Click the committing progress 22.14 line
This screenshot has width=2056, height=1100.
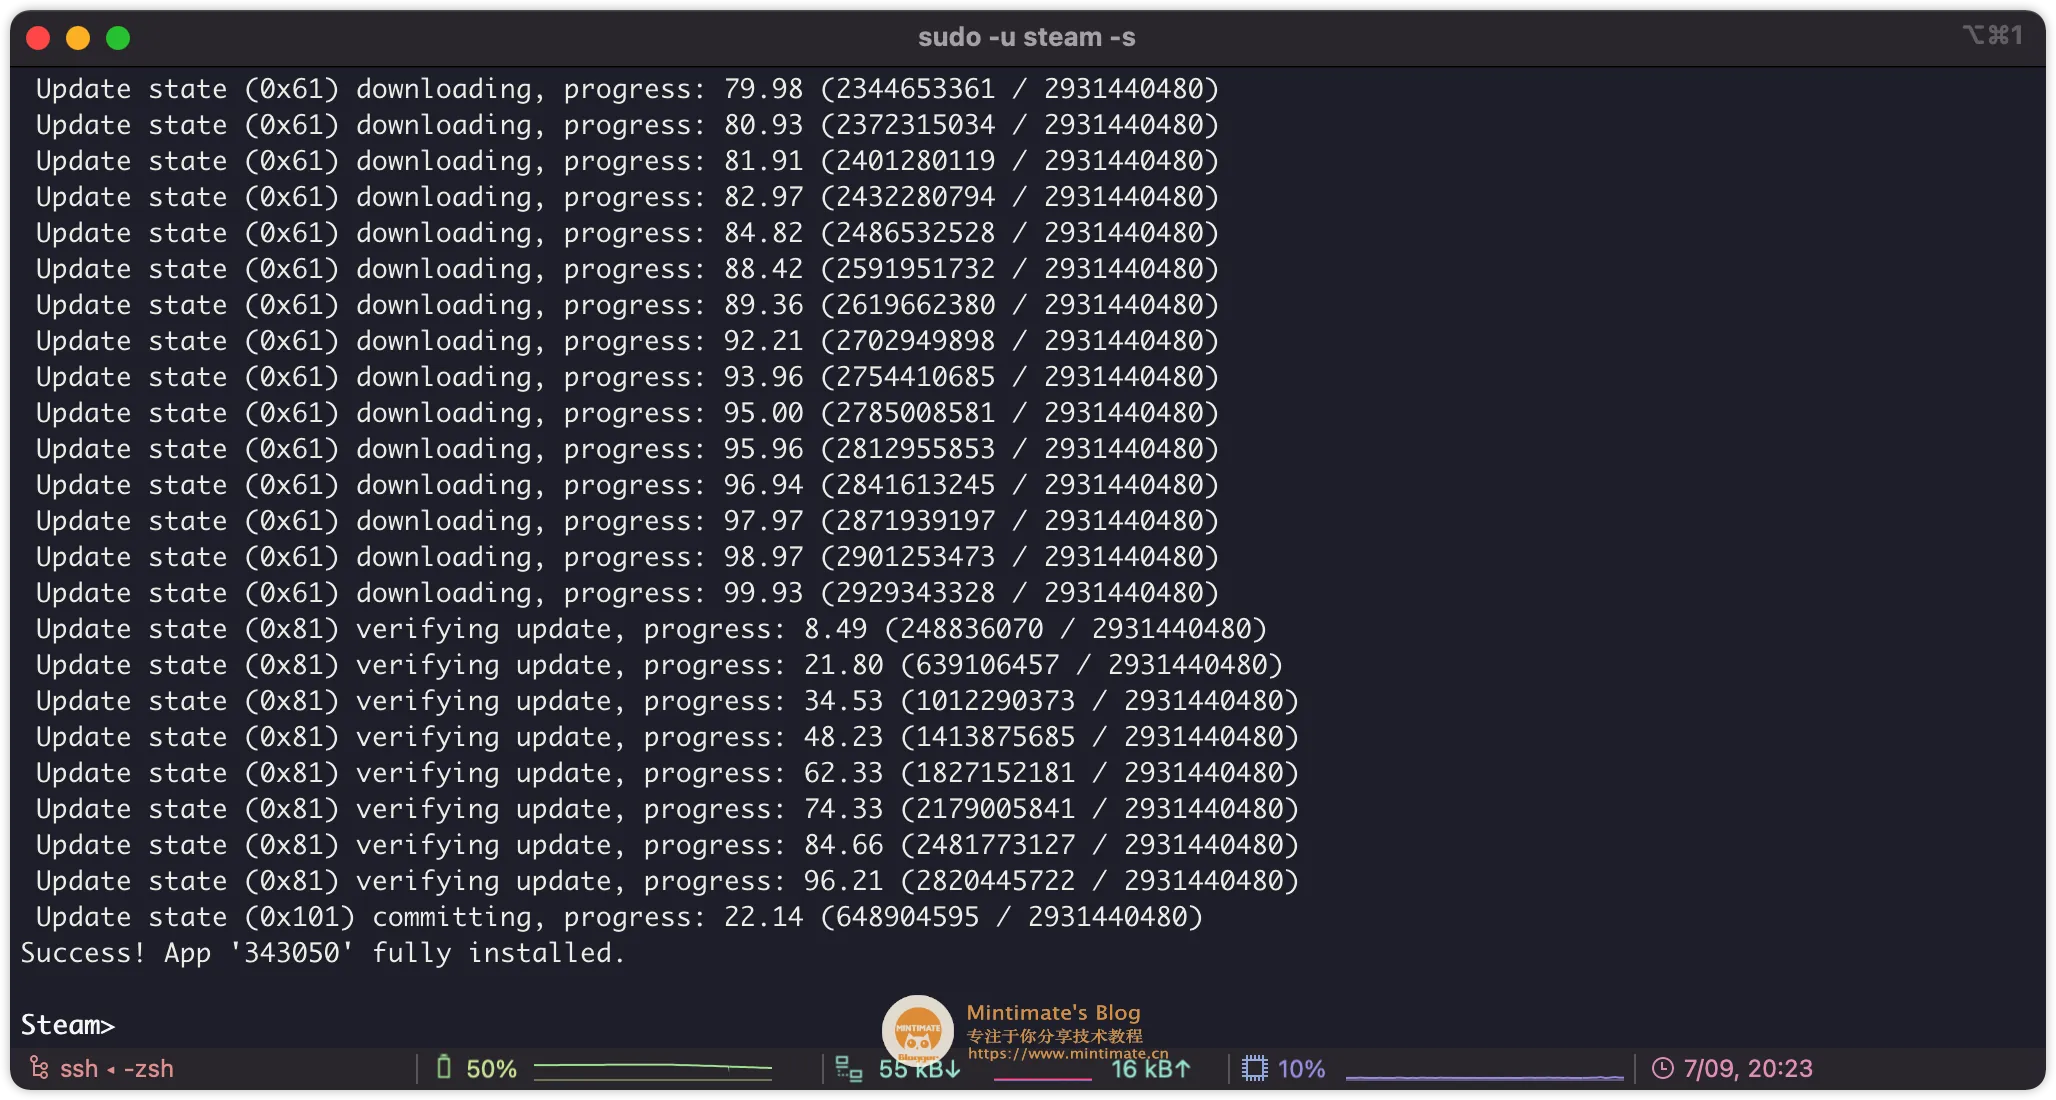click(x=619, y=917)
